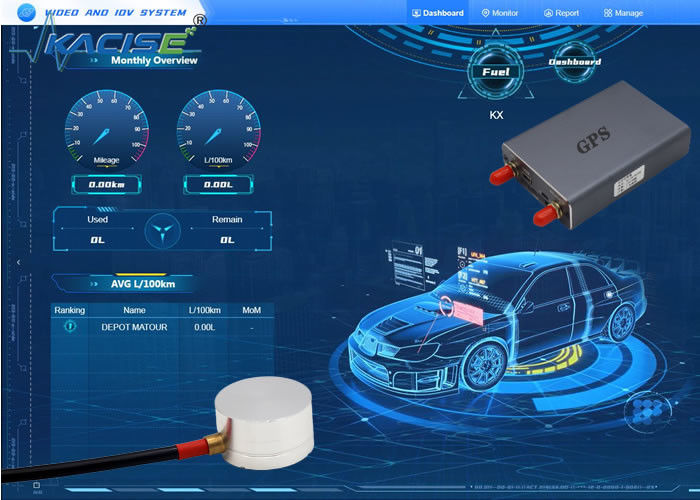The height and width of the screenshot is (500, 700).
Task: Click the rank 1 badge icon
Action: (x=70, y=326)
